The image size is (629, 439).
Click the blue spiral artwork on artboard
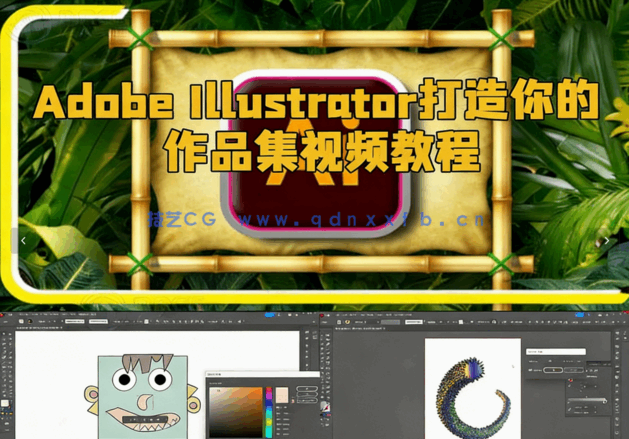(x=473, y=397)
